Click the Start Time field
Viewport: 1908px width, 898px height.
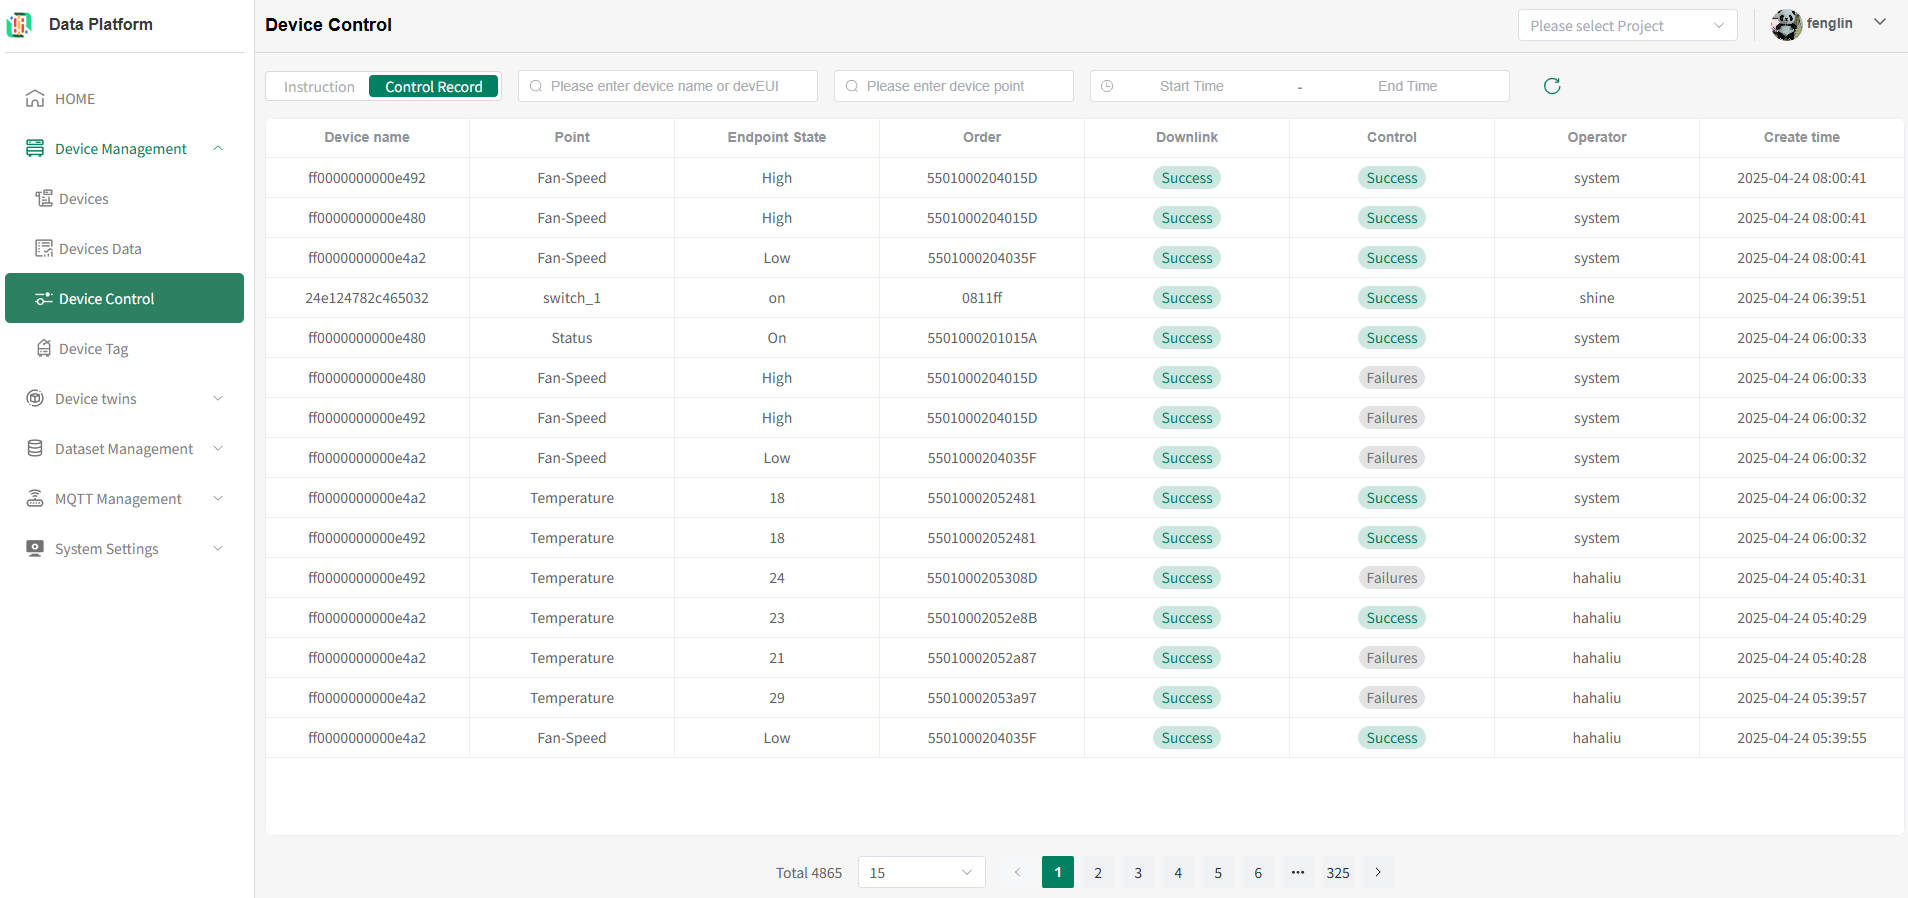tap(1191, 86)
